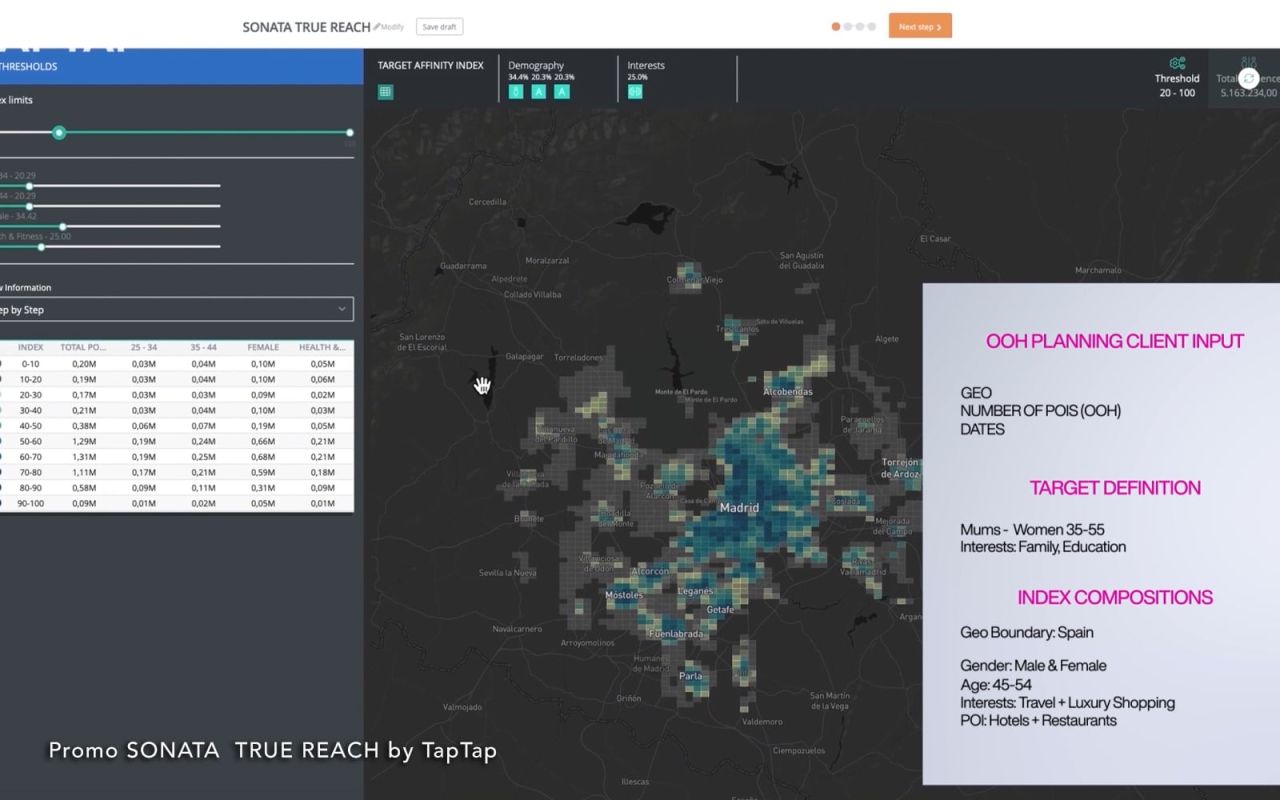Image resolution: width=1280 pixels, height=800 pixels.
Task: Select the Demography section label
Action: coord(536,65)
